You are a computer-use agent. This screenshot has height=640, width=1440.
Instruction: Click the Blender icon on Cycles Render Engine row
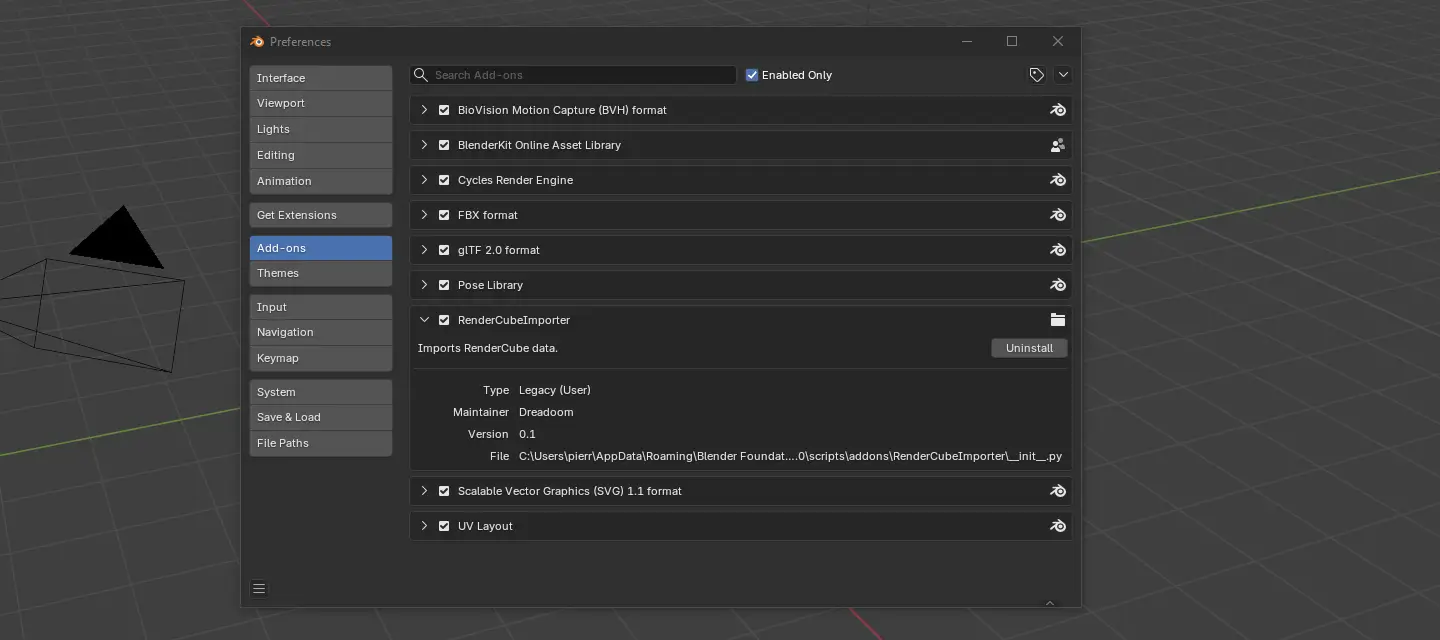point(1058,180)
